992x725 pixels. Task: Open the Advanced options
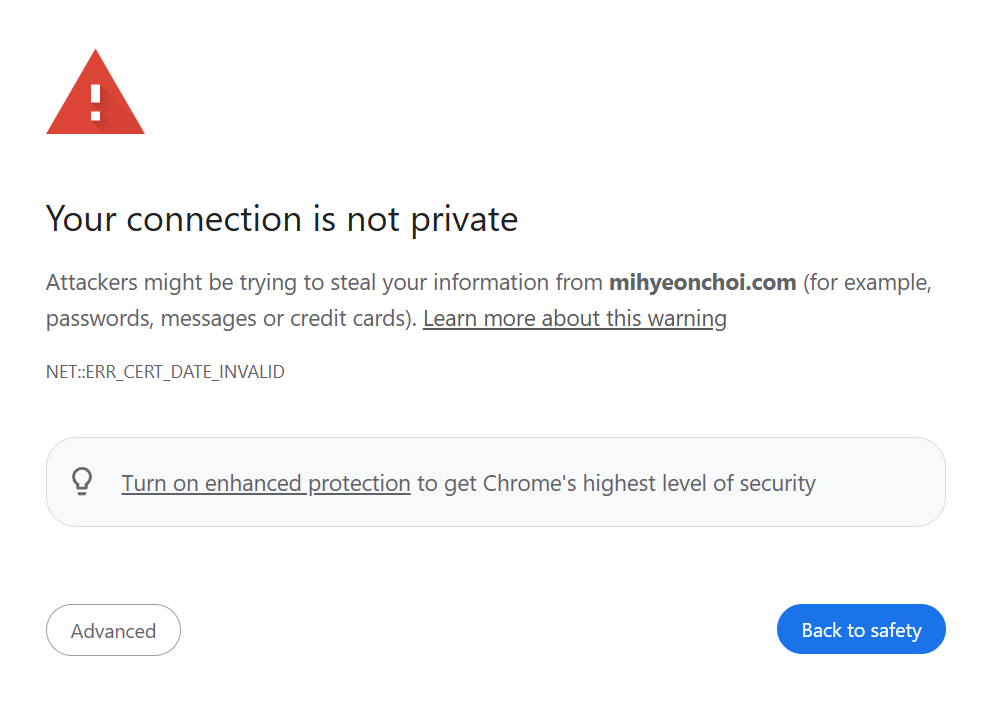click(113, 631)
